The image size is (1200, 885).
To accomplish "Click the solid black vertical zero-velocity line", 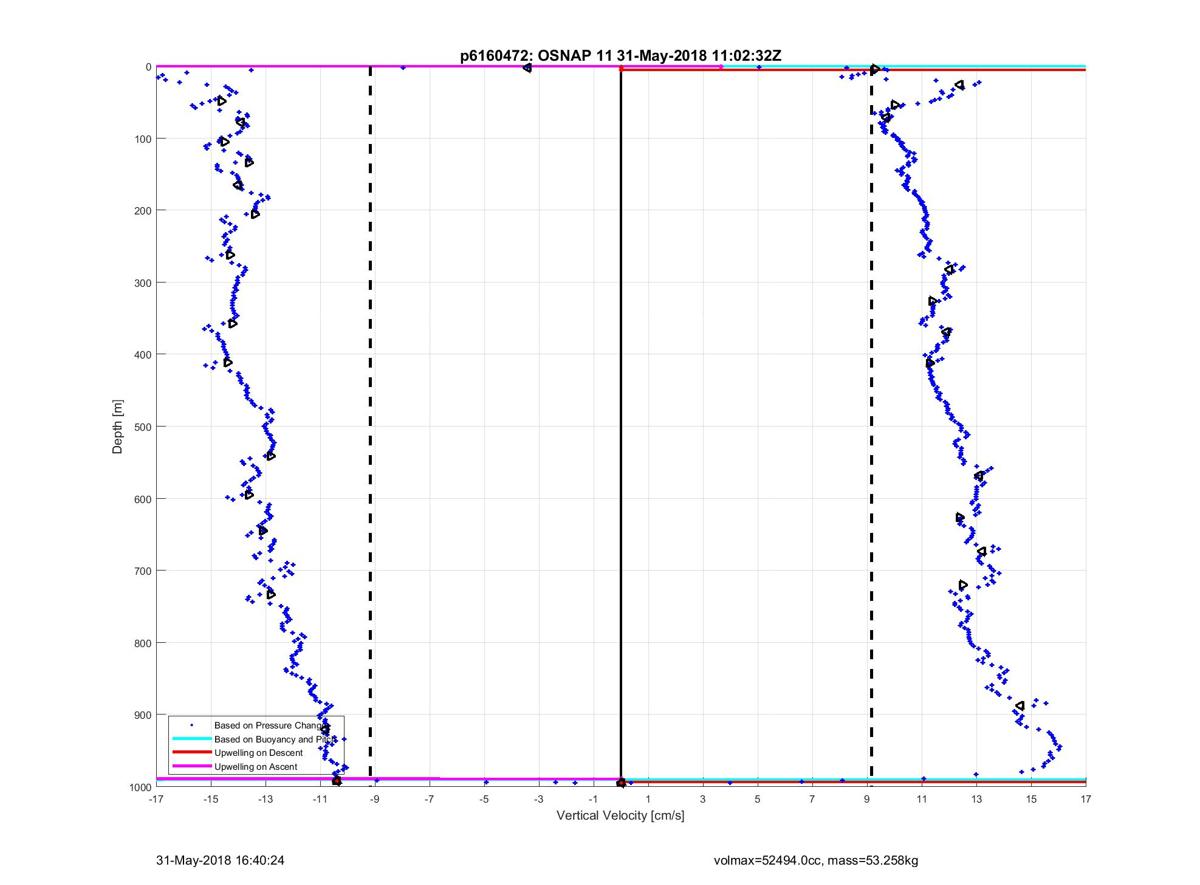I will (x=621, y=426).
